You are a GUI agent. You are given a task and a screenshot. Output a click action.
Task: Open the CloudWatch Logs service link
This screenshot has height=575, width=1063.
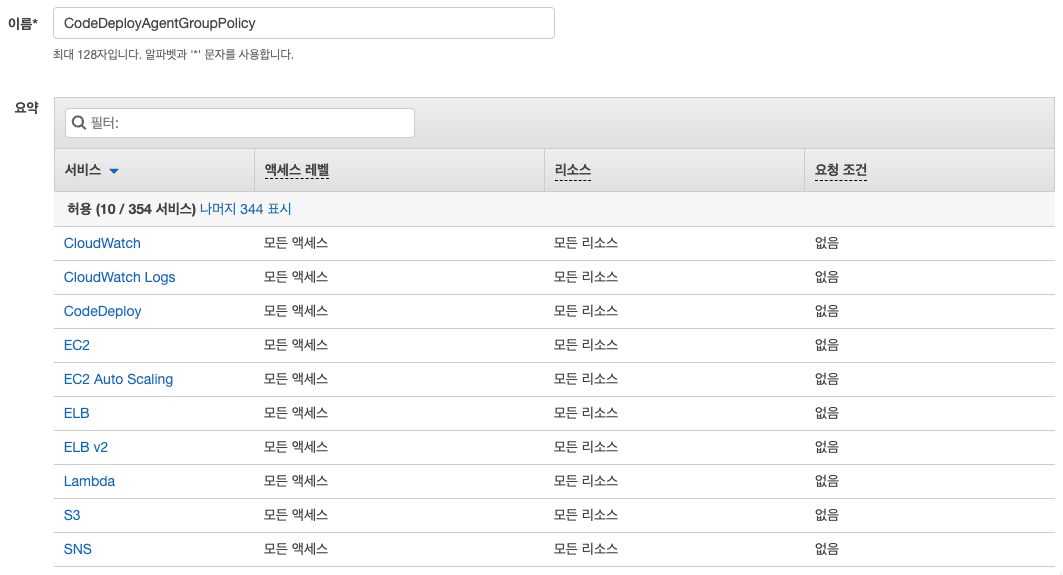[119, 277]
